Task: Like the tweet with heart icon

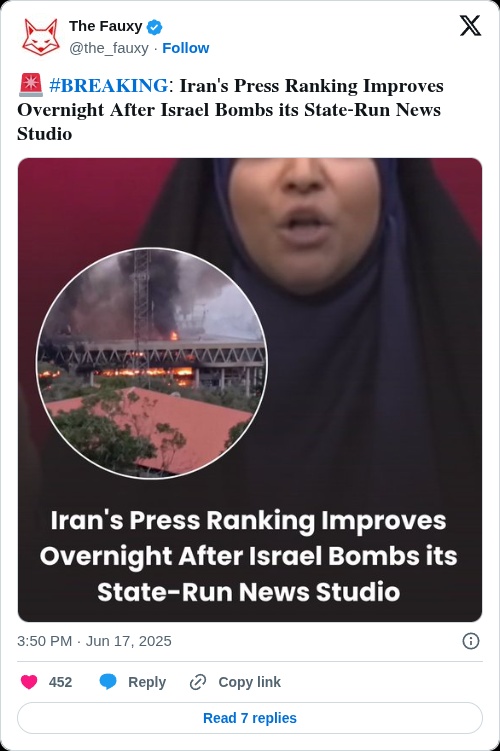Action: point(29,682)
